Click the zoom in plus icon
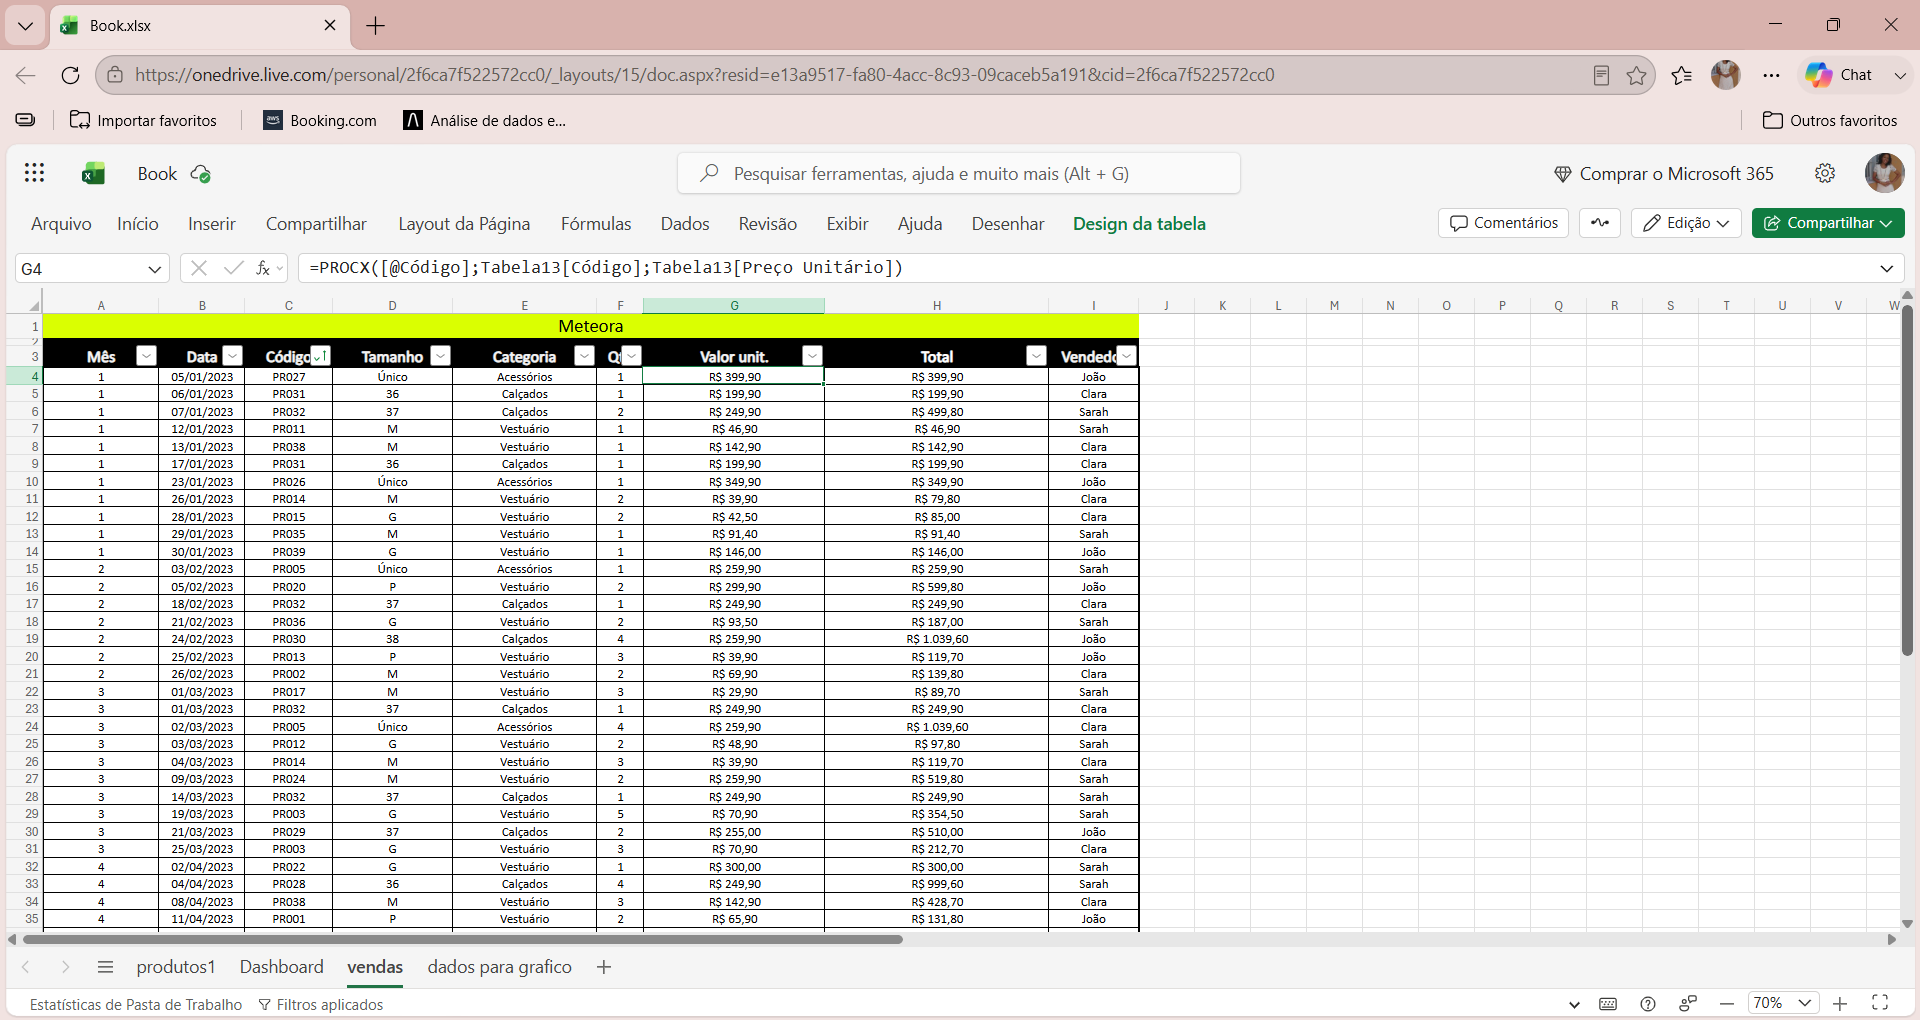Viewport: 1920px width, 1020px height. coord(1840,1003)
